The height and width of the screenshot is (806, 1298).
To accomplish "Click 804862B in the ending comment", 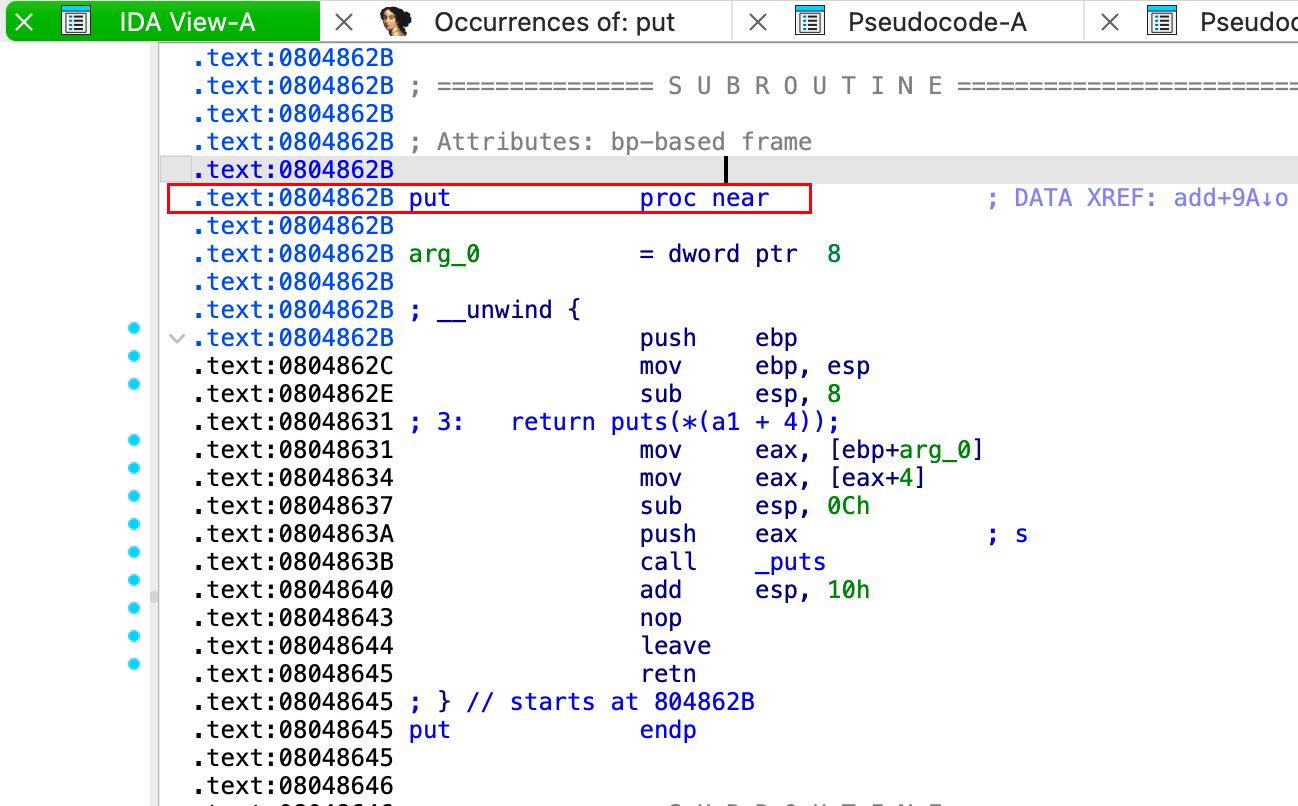I will (x=704, y=701).
